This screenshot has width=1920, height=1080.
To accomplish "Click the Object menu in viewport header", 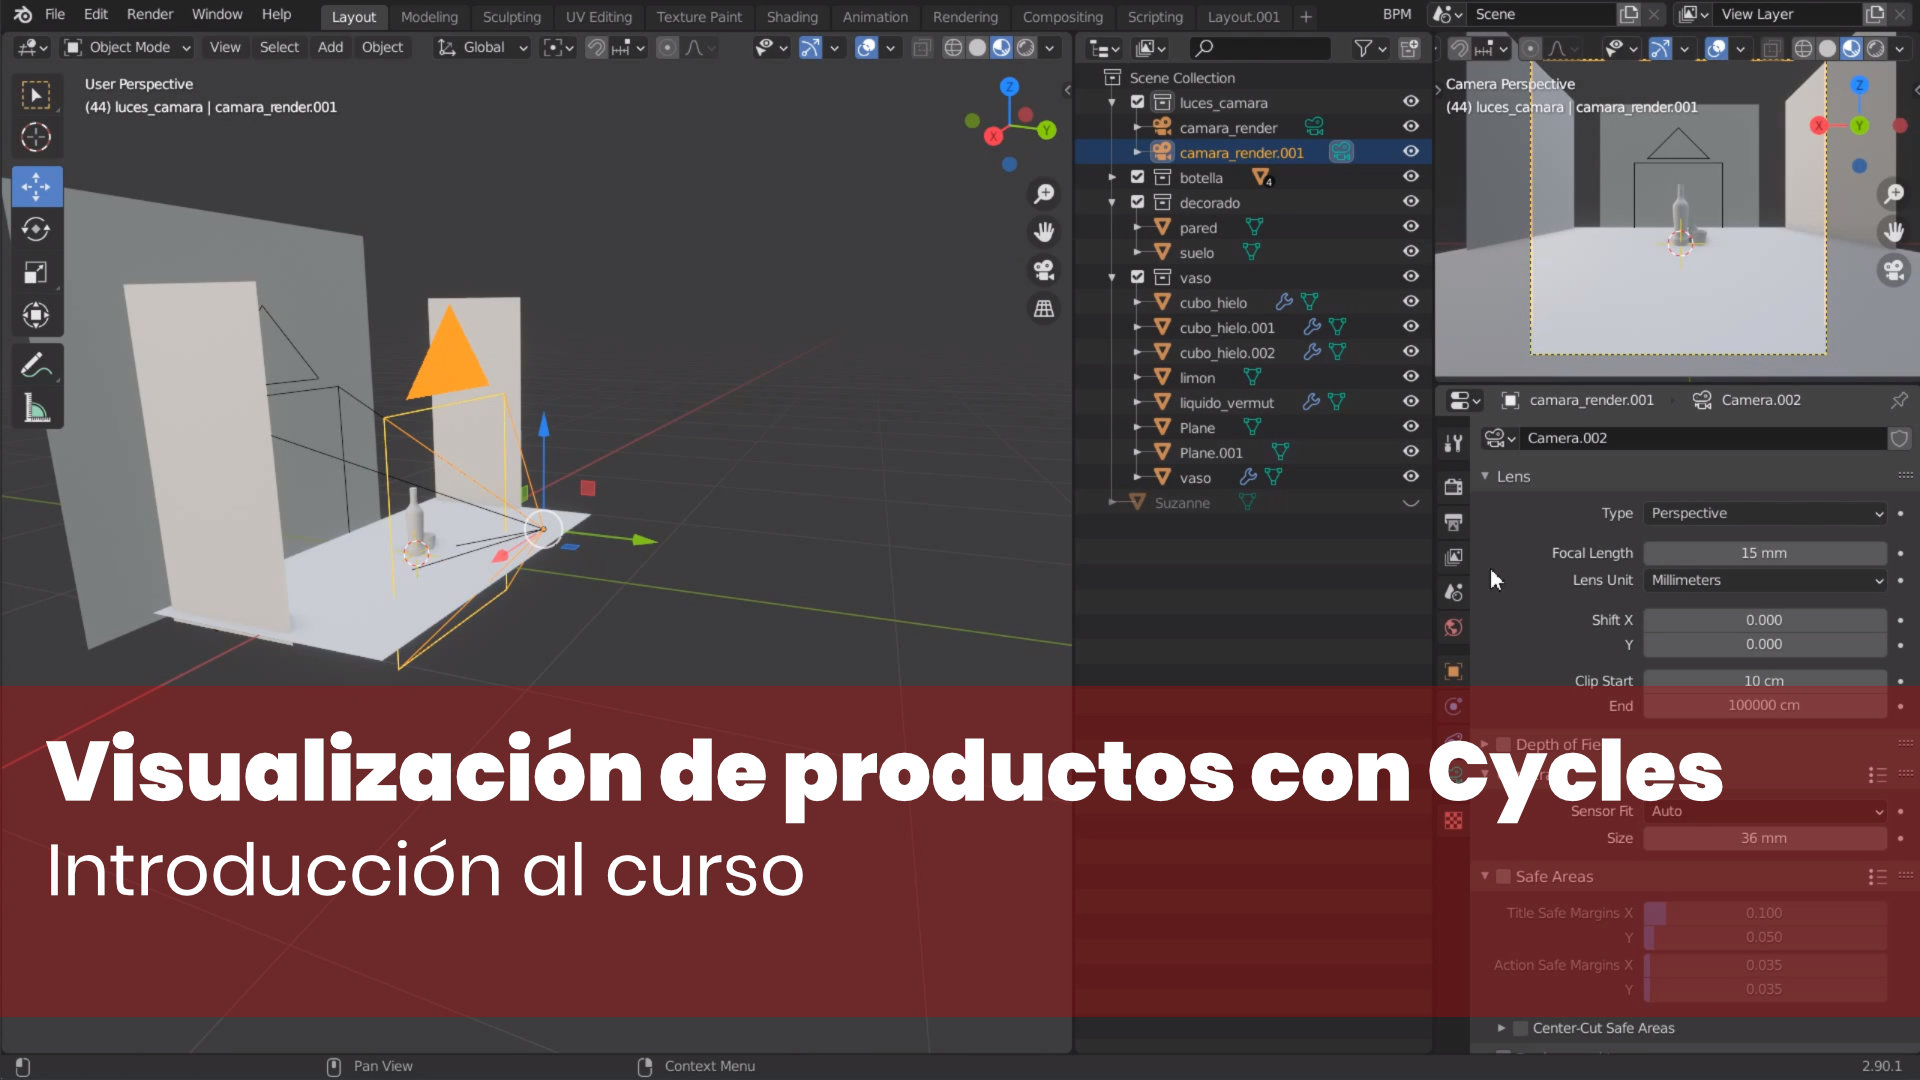I will point(382,47).
